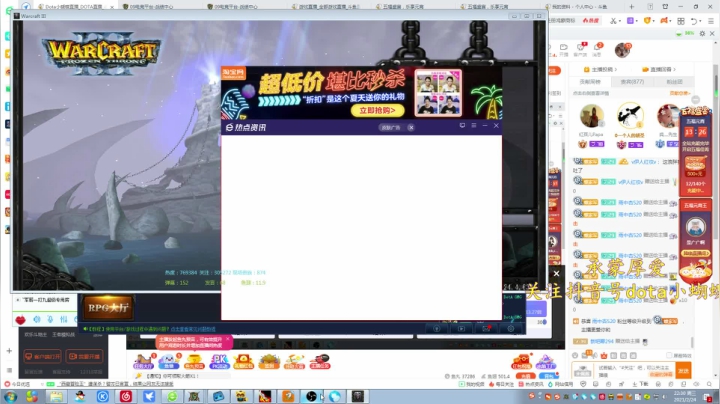Select the 贵宾(877) tab

click(632, 82)
